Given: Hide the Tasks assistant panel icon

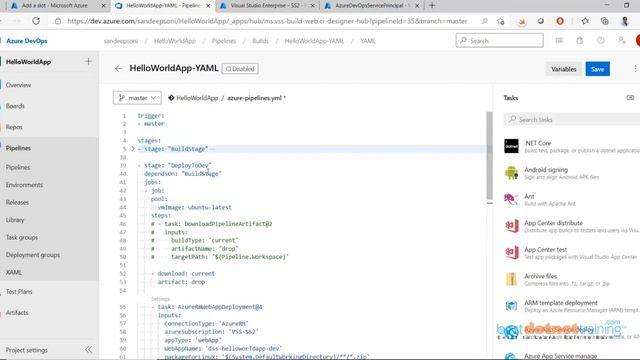Looking at the screenshot, I should point(630,98).
